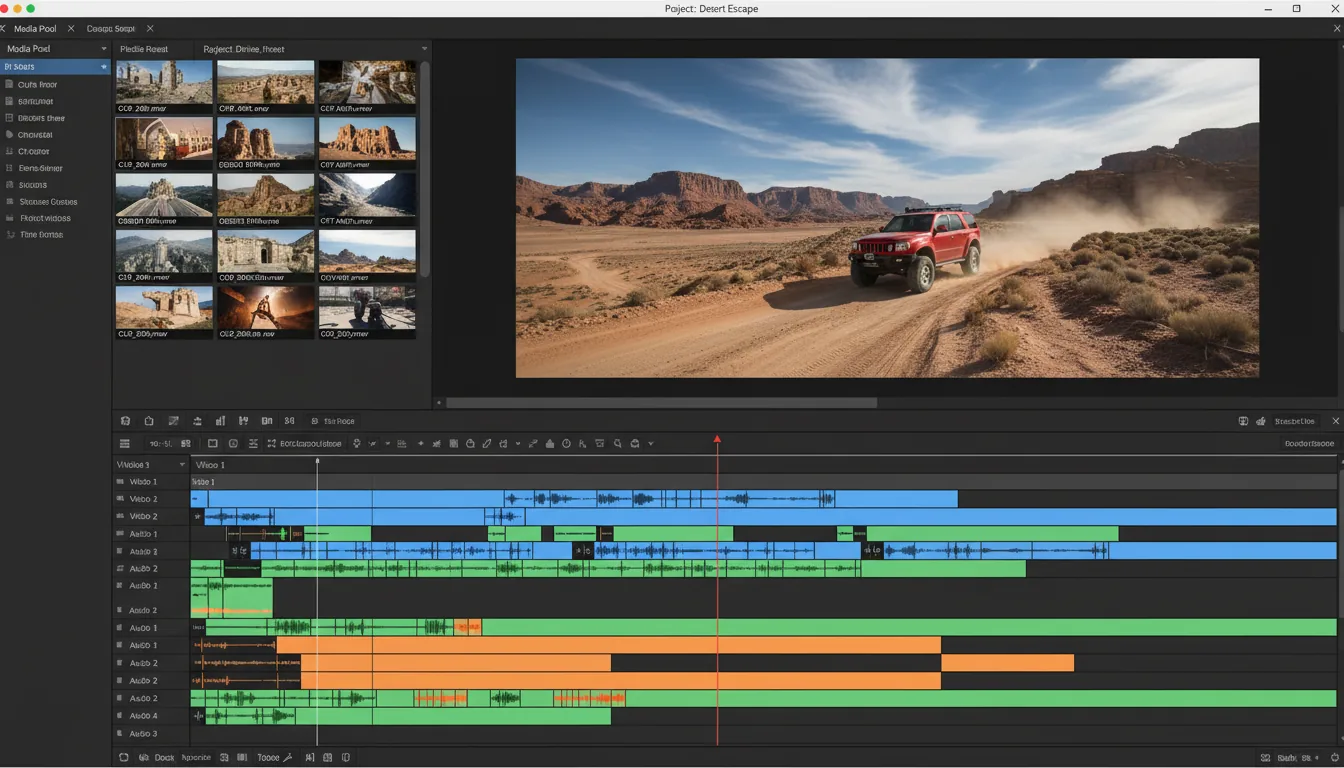Select the marker flag icon in the toolbar

(x=549, y=443)
